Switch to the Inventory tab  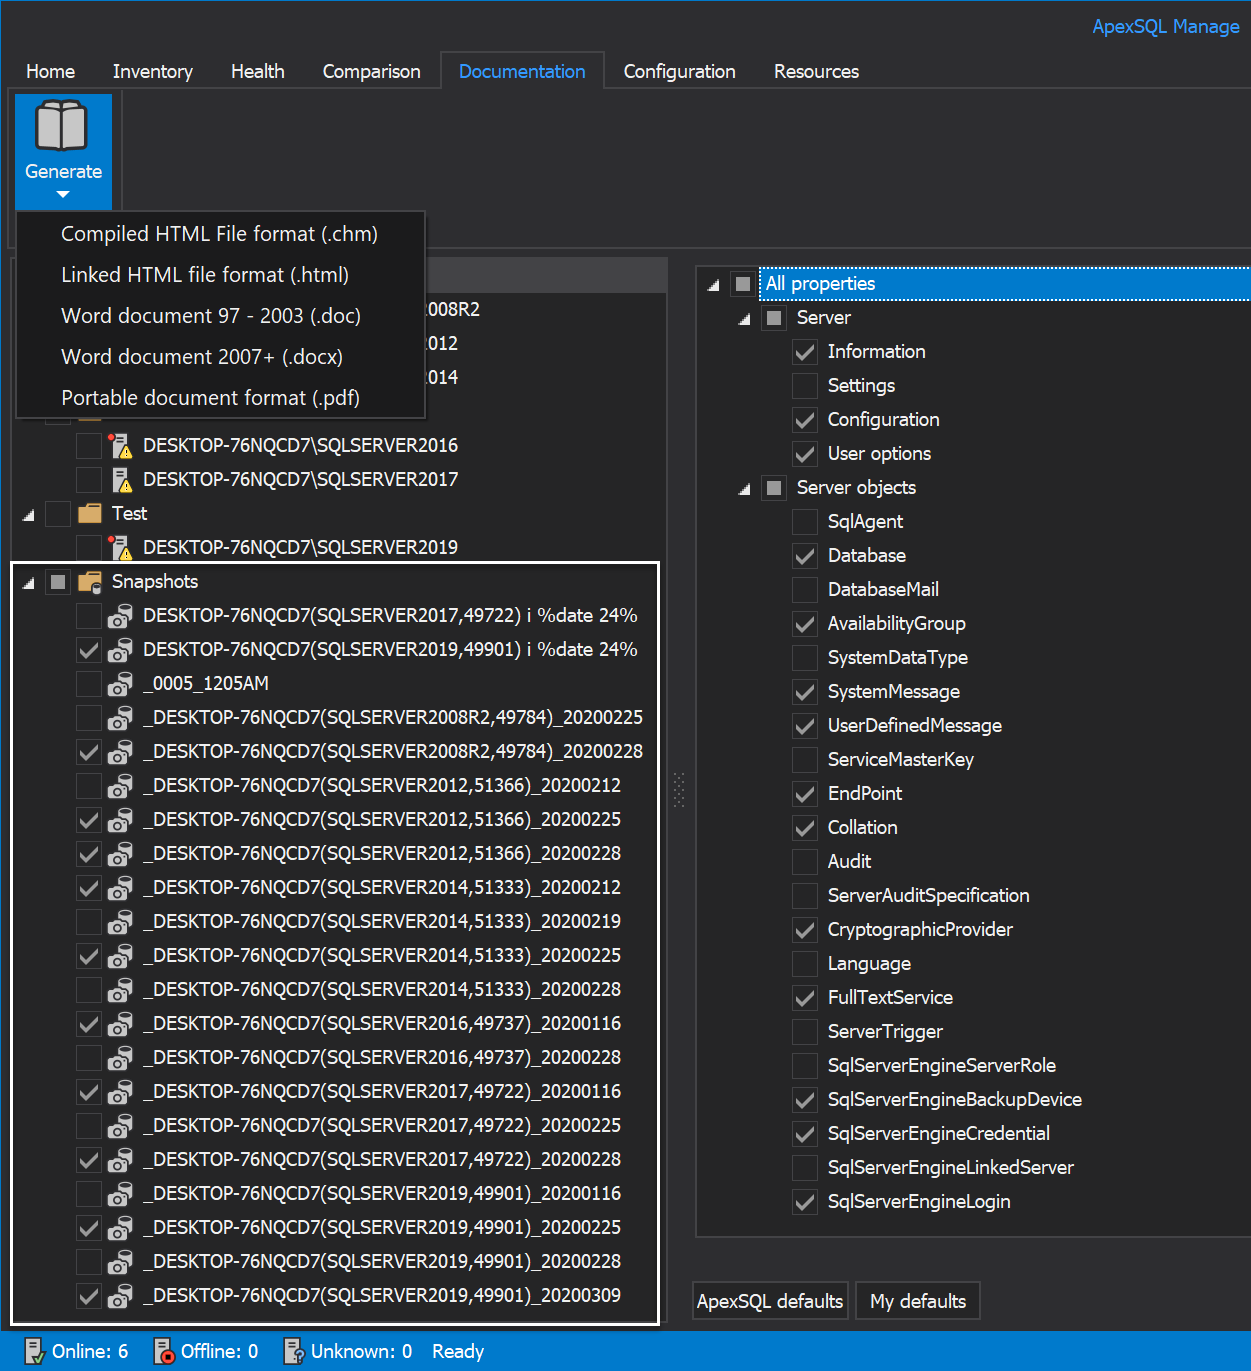[152, 71]
